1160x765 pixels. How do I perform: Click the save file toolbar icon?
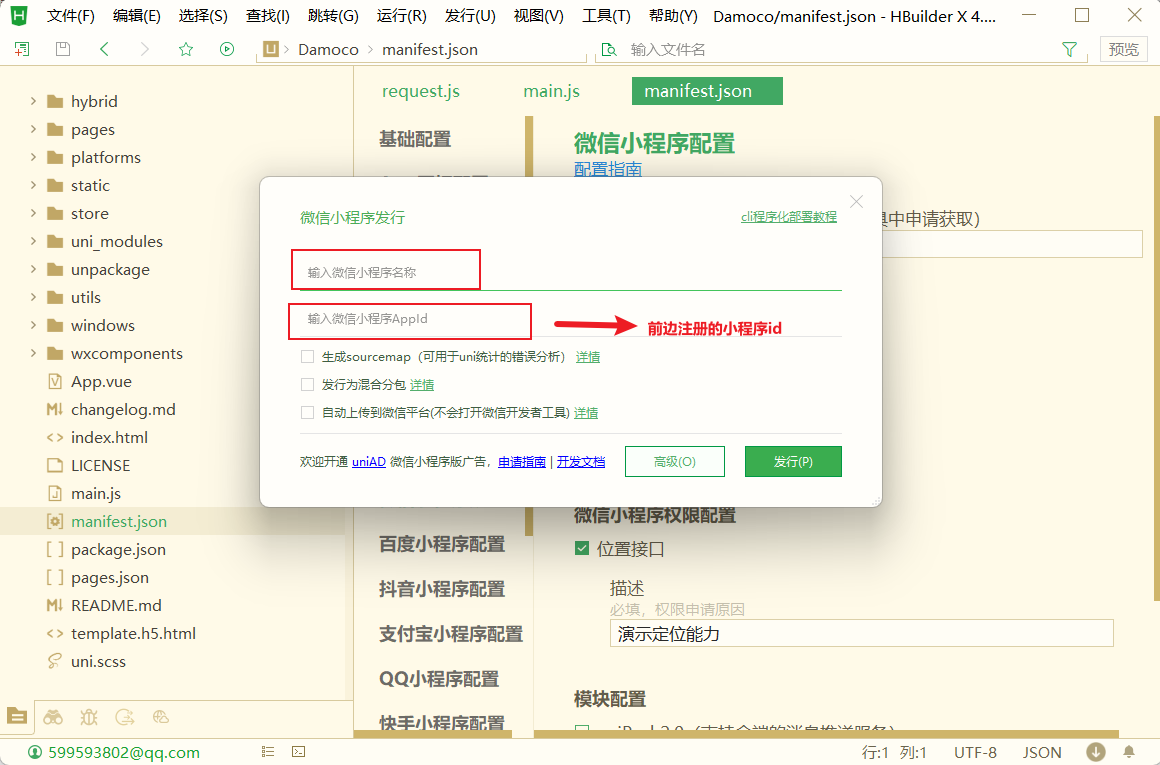(63, 50)
